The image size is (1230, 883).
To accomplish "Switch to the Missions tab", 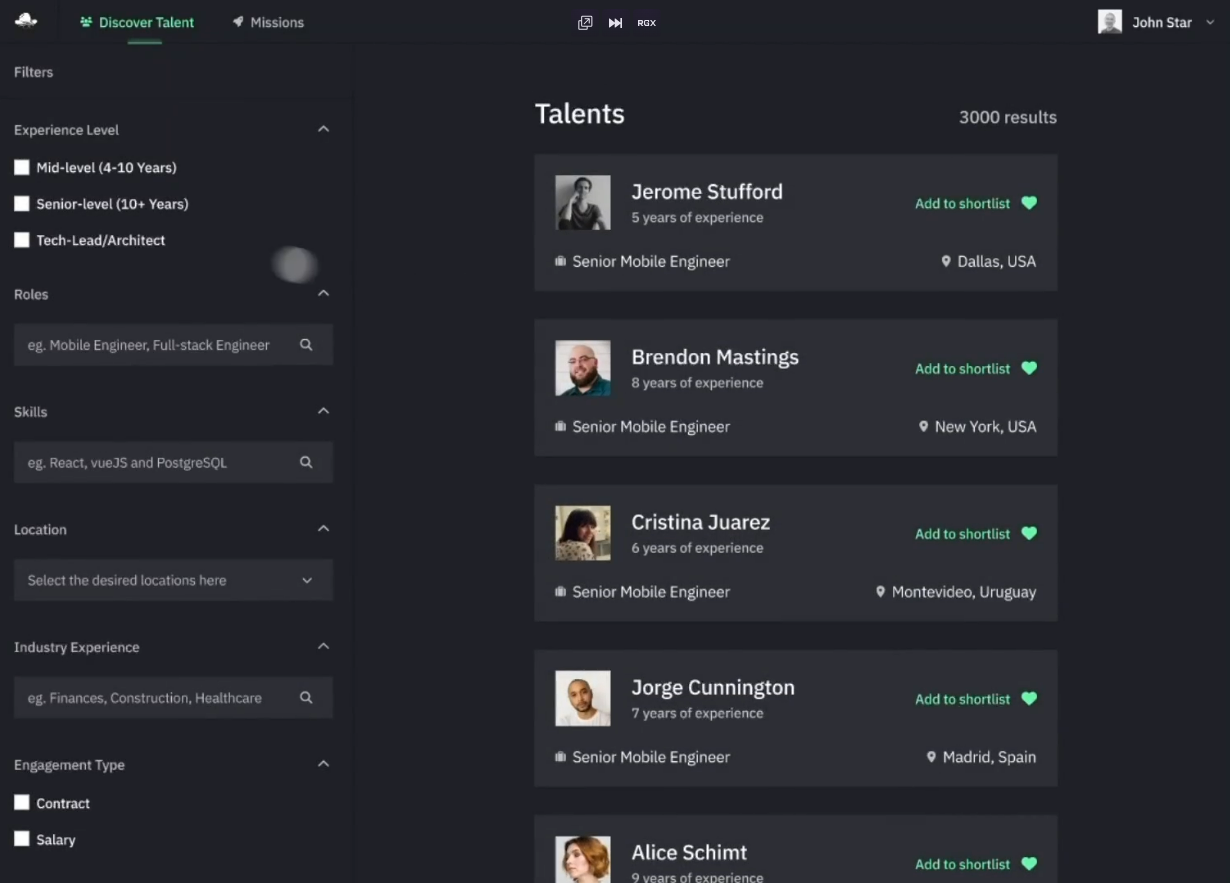I will coord(268,22).
